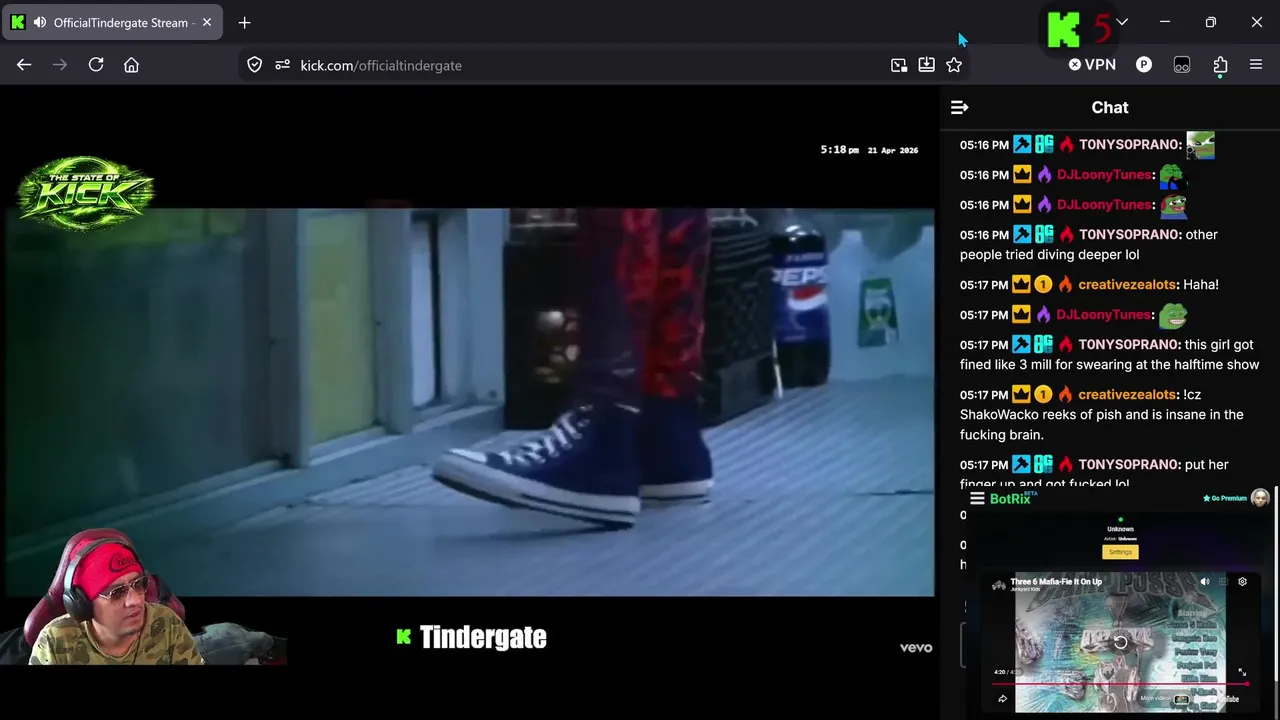Bookmark this page with the star
Screen dimensions: 1280x720
[x=954, y=65]
